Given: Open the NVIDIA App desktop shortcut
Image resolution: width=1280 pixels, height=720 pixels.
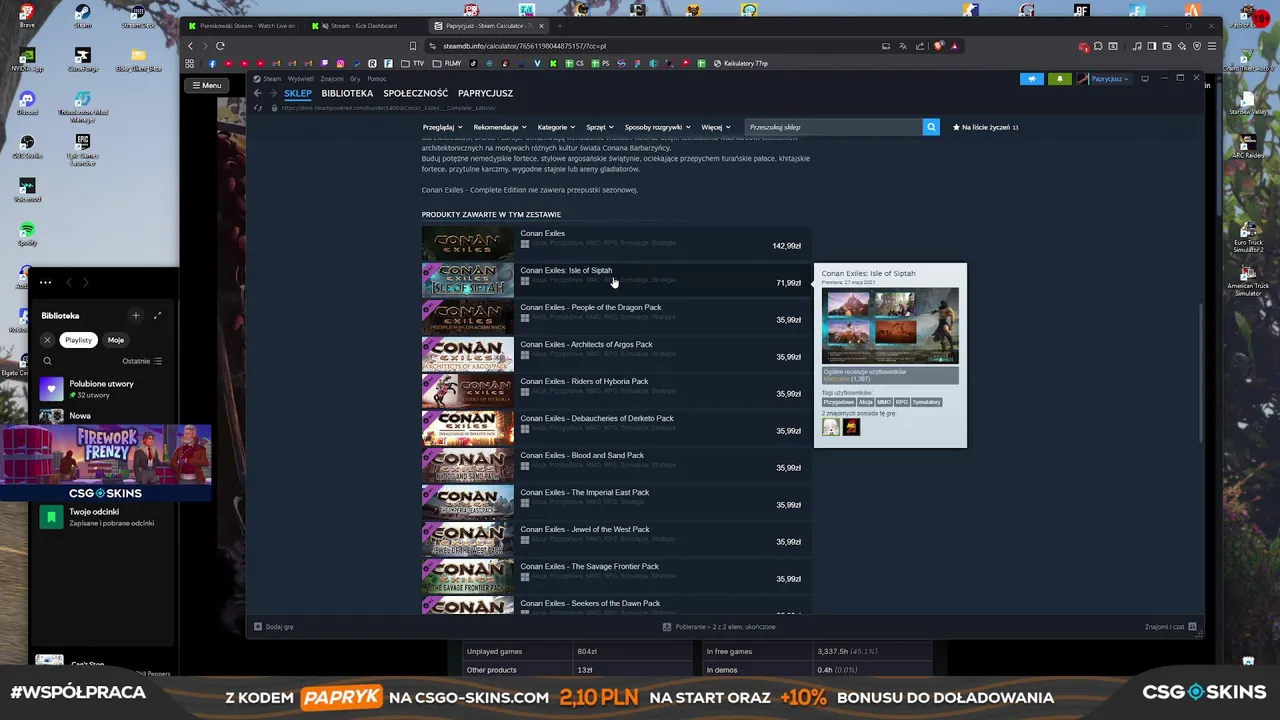Looking at the screenshot, I should tap(27, 60).
